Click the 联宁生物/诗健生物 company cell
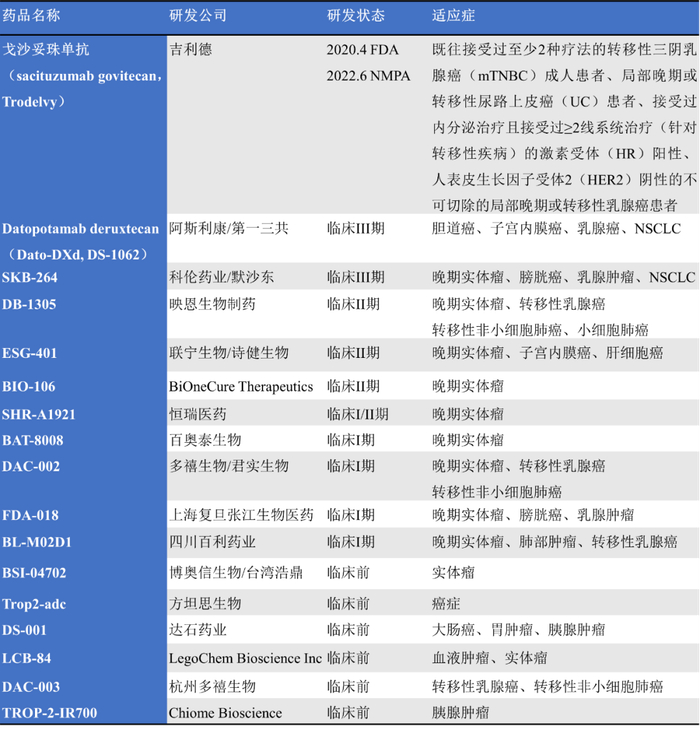Screen dimensions: 700x730 click(x=229, y=353)
